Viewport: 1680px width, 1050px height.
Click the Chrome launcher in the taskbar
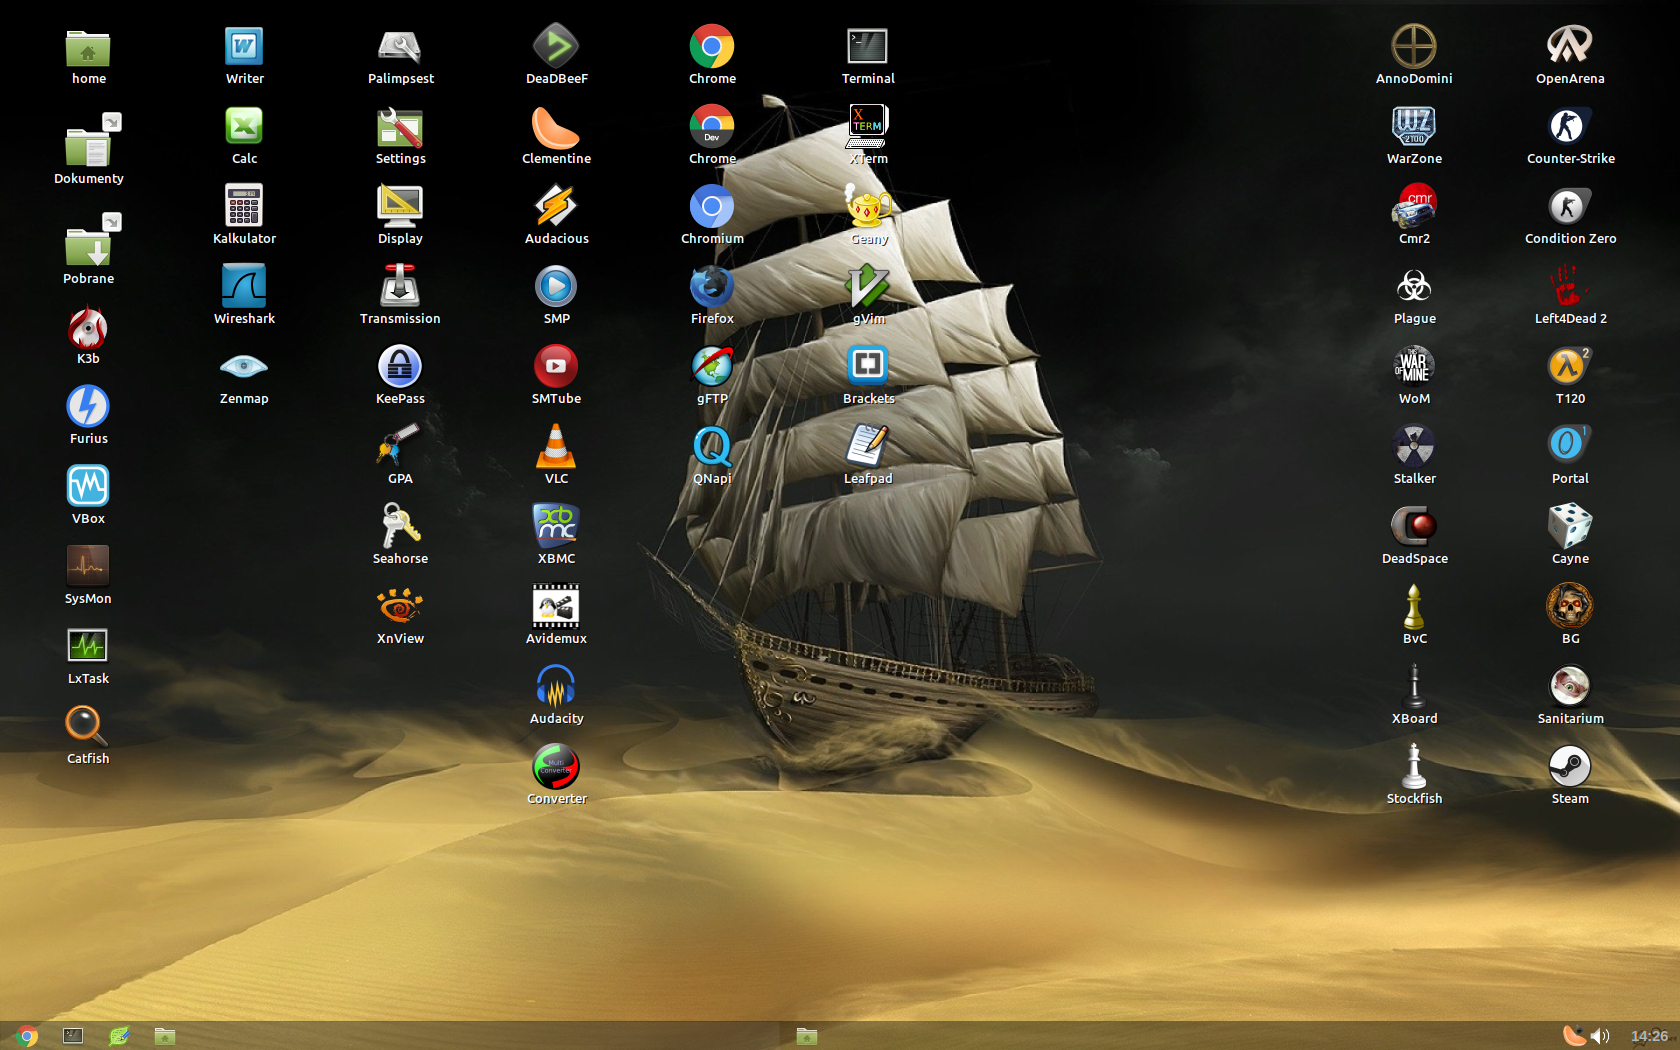click(28, 1036)
